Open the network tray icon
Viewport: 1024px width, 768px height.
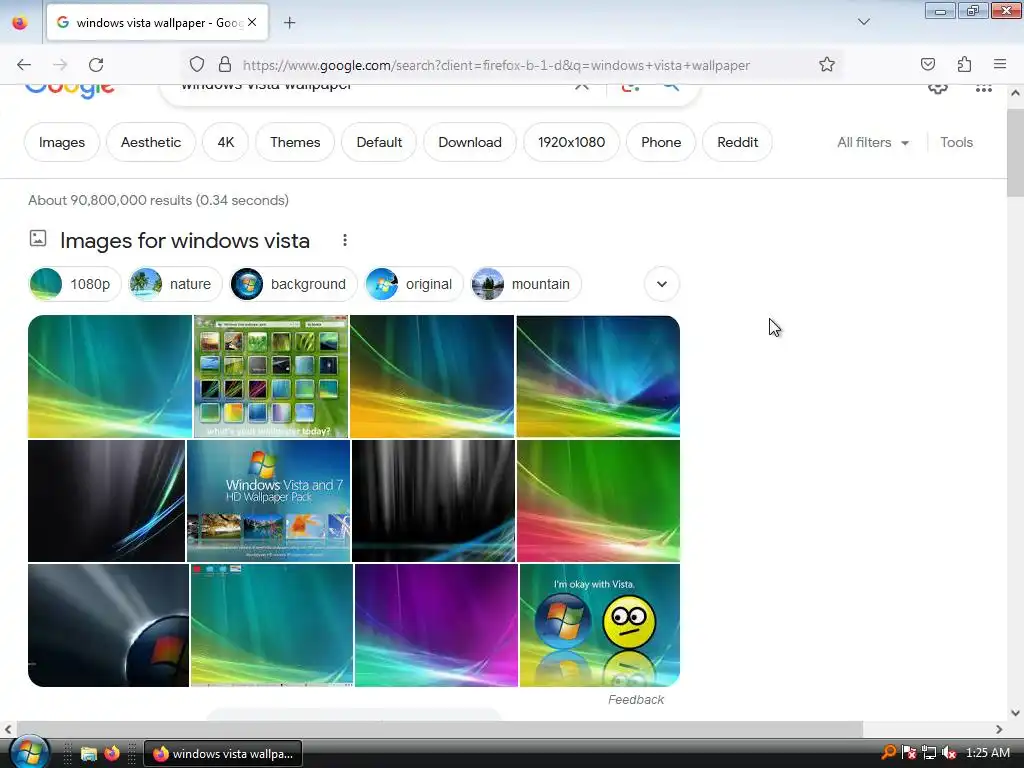(x=929, y=753)
